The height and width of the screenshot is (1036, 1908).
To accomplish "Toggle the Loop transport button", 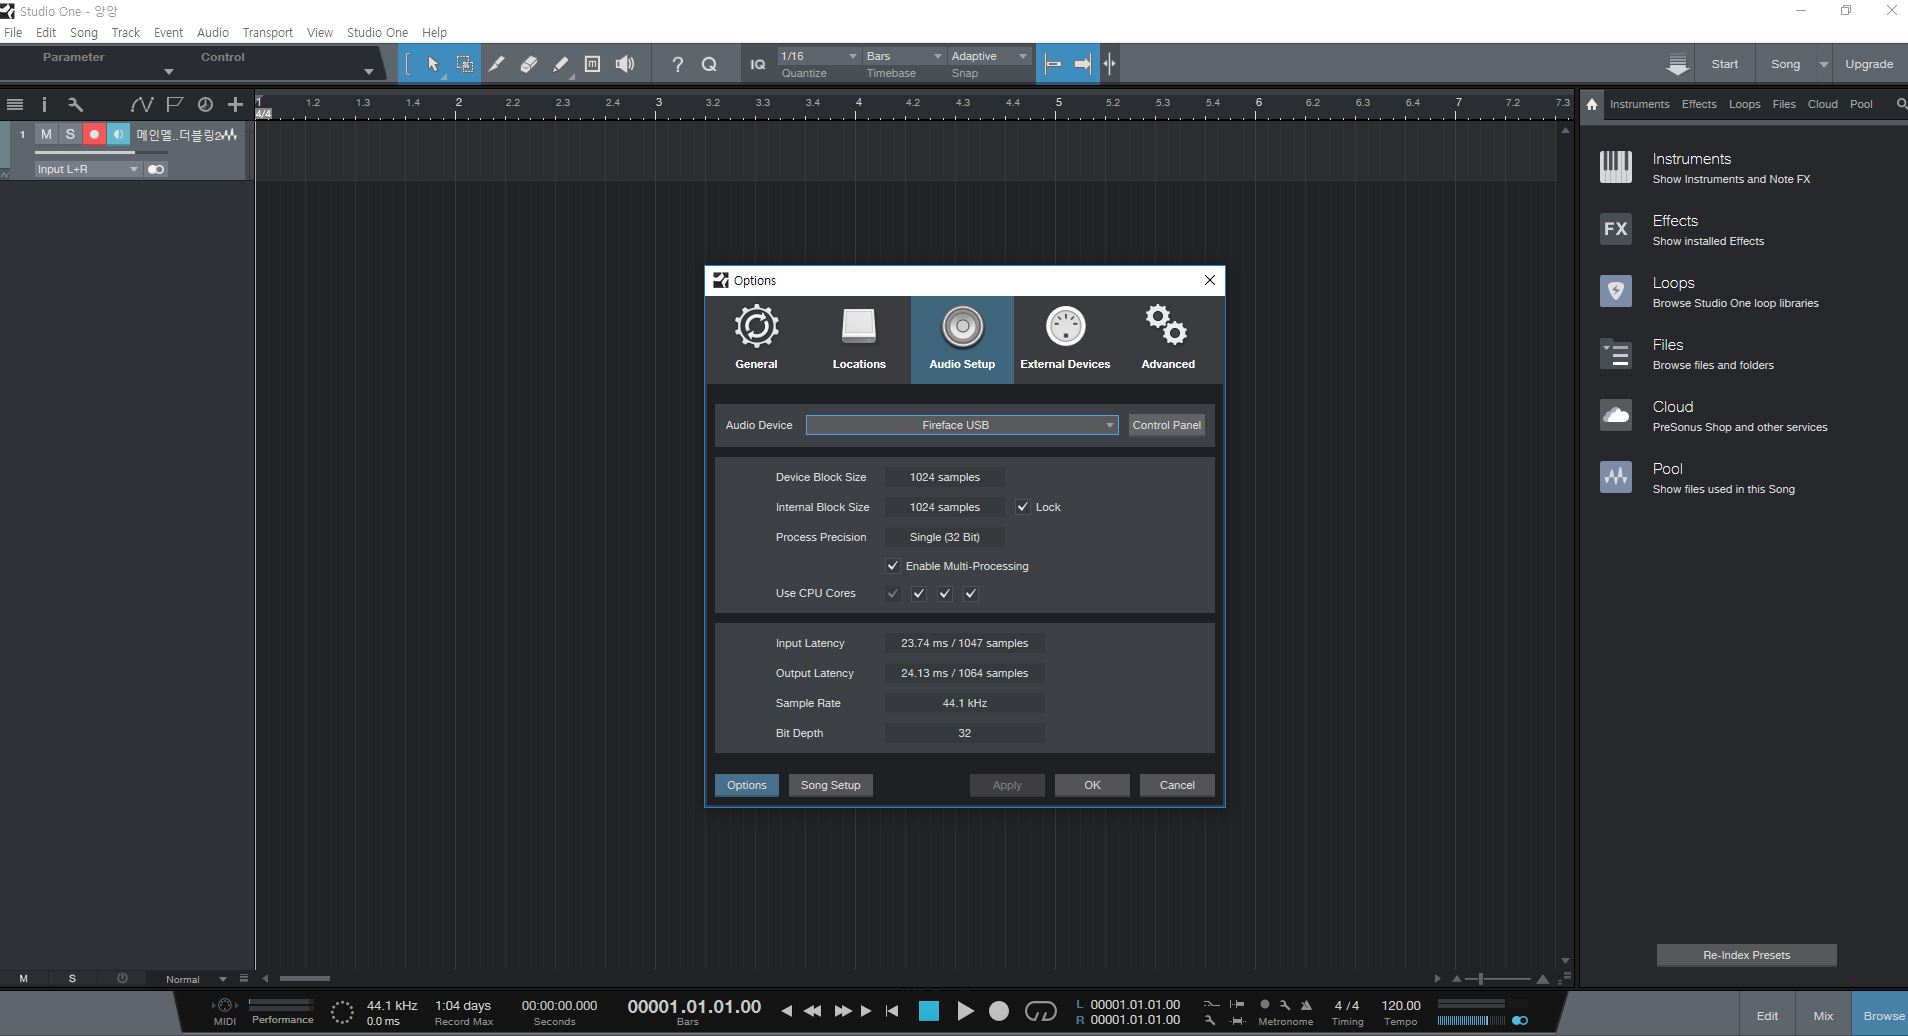I will click(1041, 1011).
